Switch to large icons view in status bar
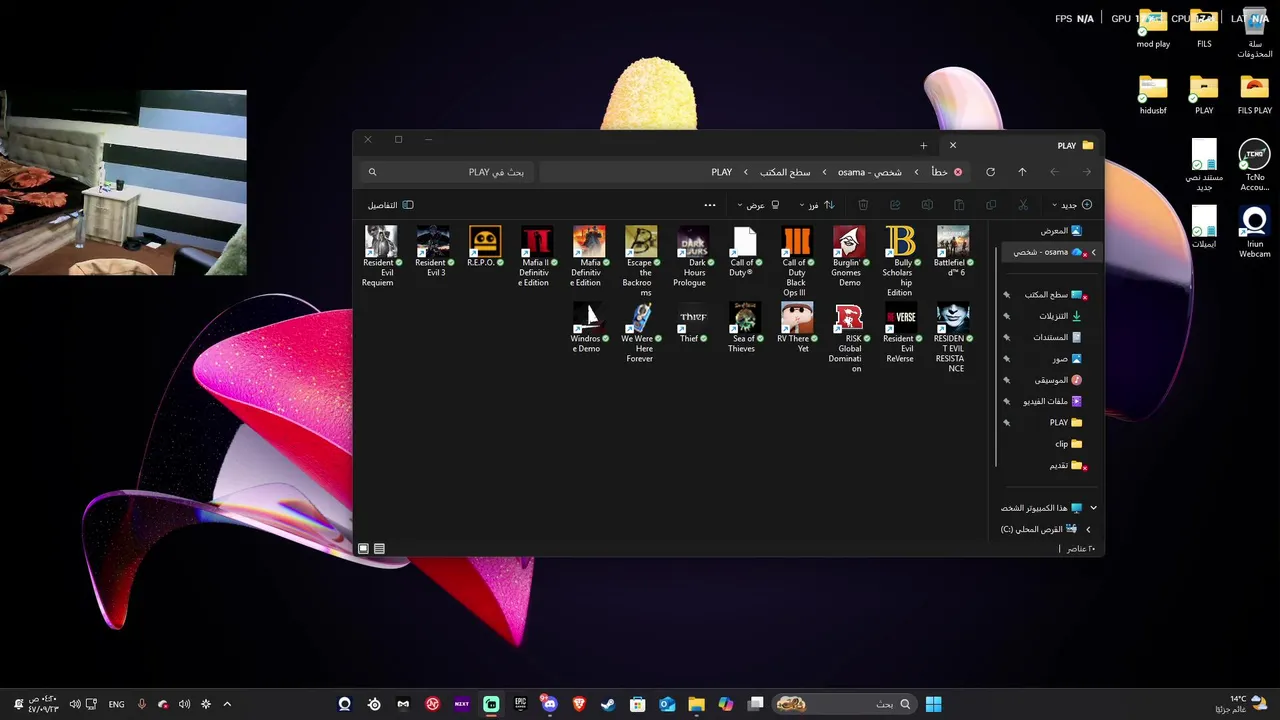 point(363,549)
